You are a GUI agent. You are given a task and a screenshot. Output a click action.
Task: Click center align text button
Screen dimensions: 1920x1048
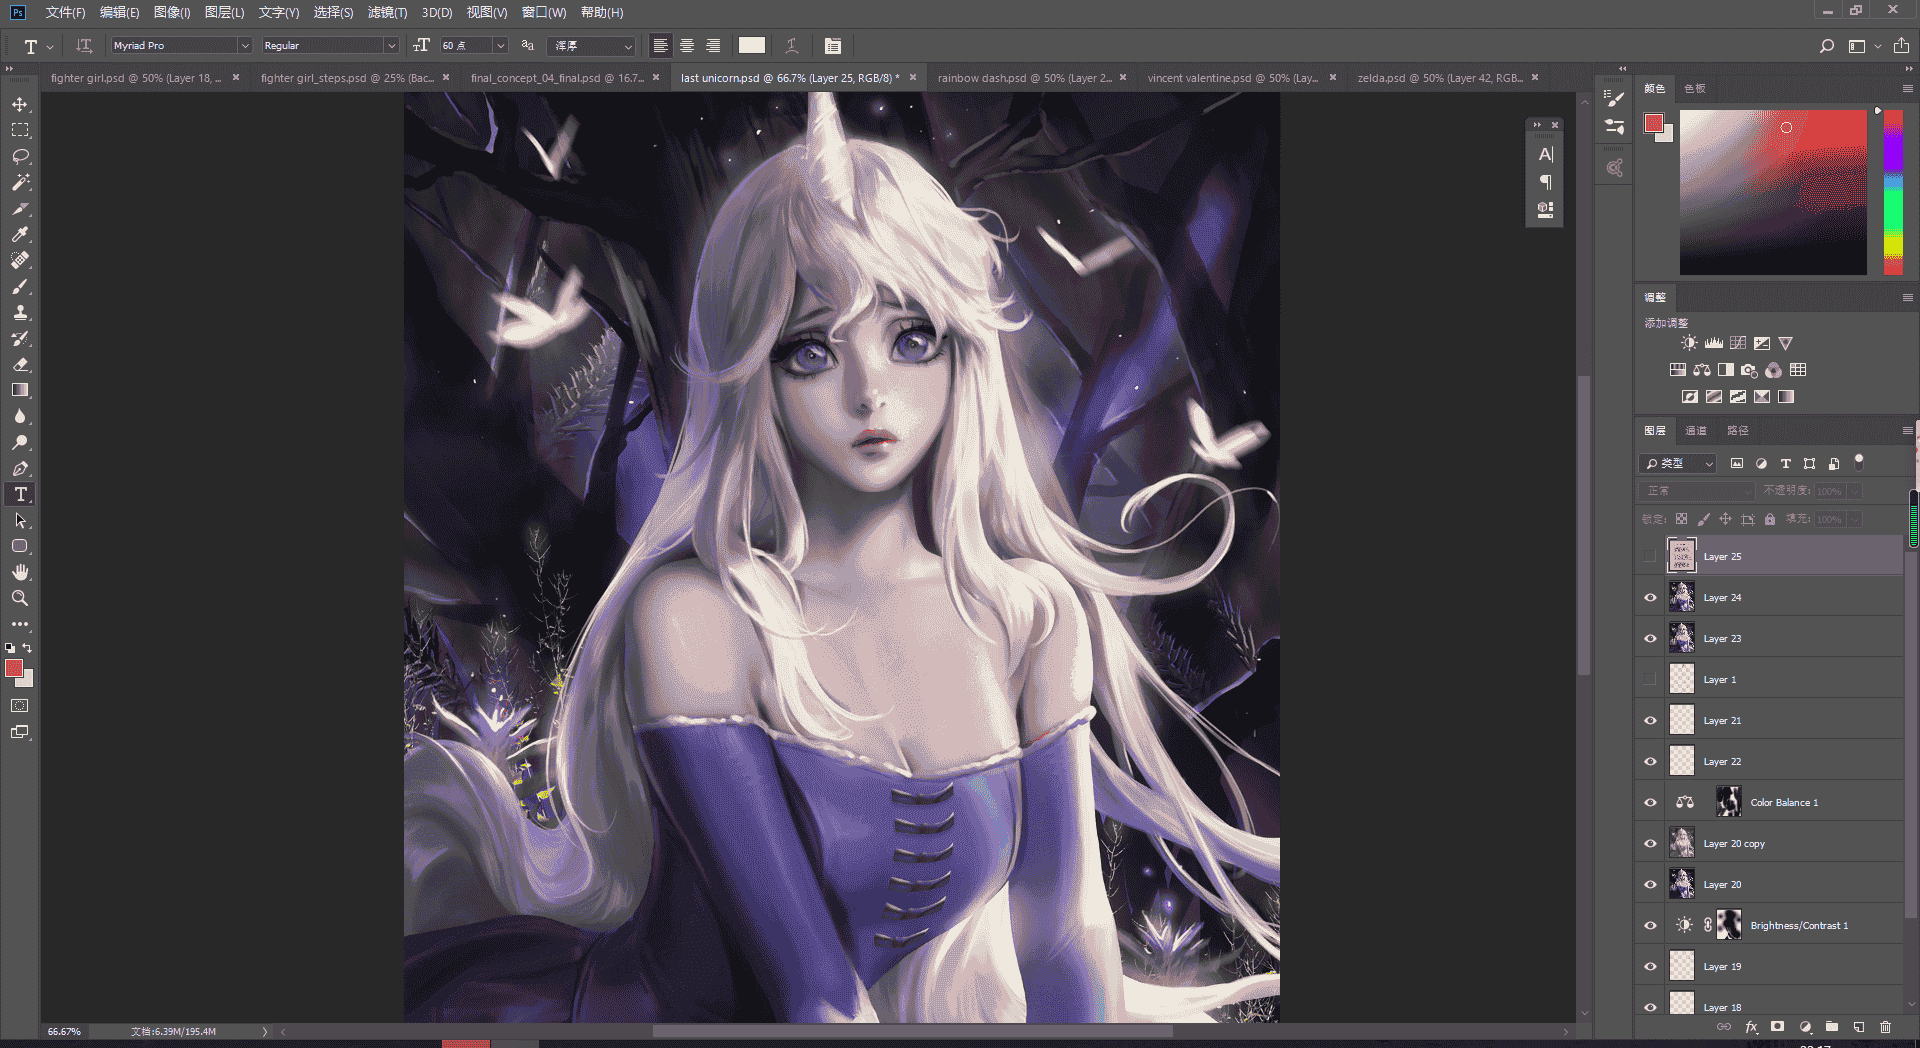(687, 46)
